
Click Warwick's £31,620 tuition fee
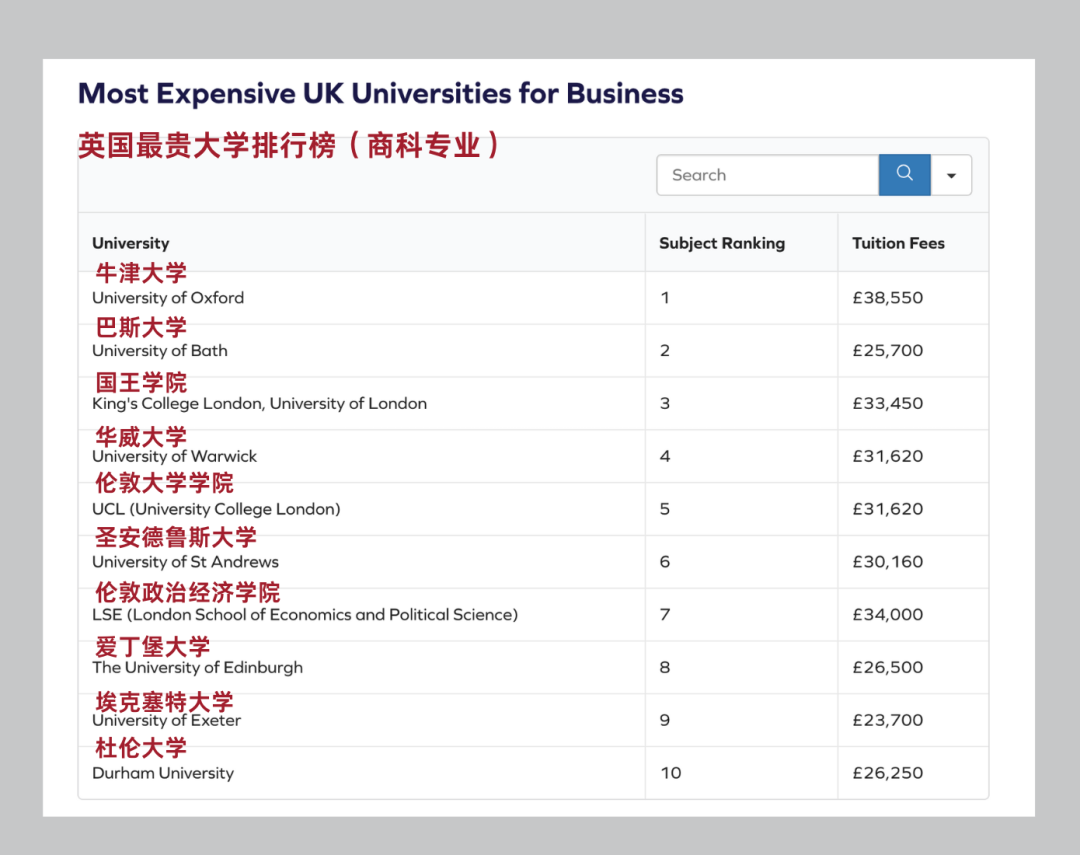[888, 456]
